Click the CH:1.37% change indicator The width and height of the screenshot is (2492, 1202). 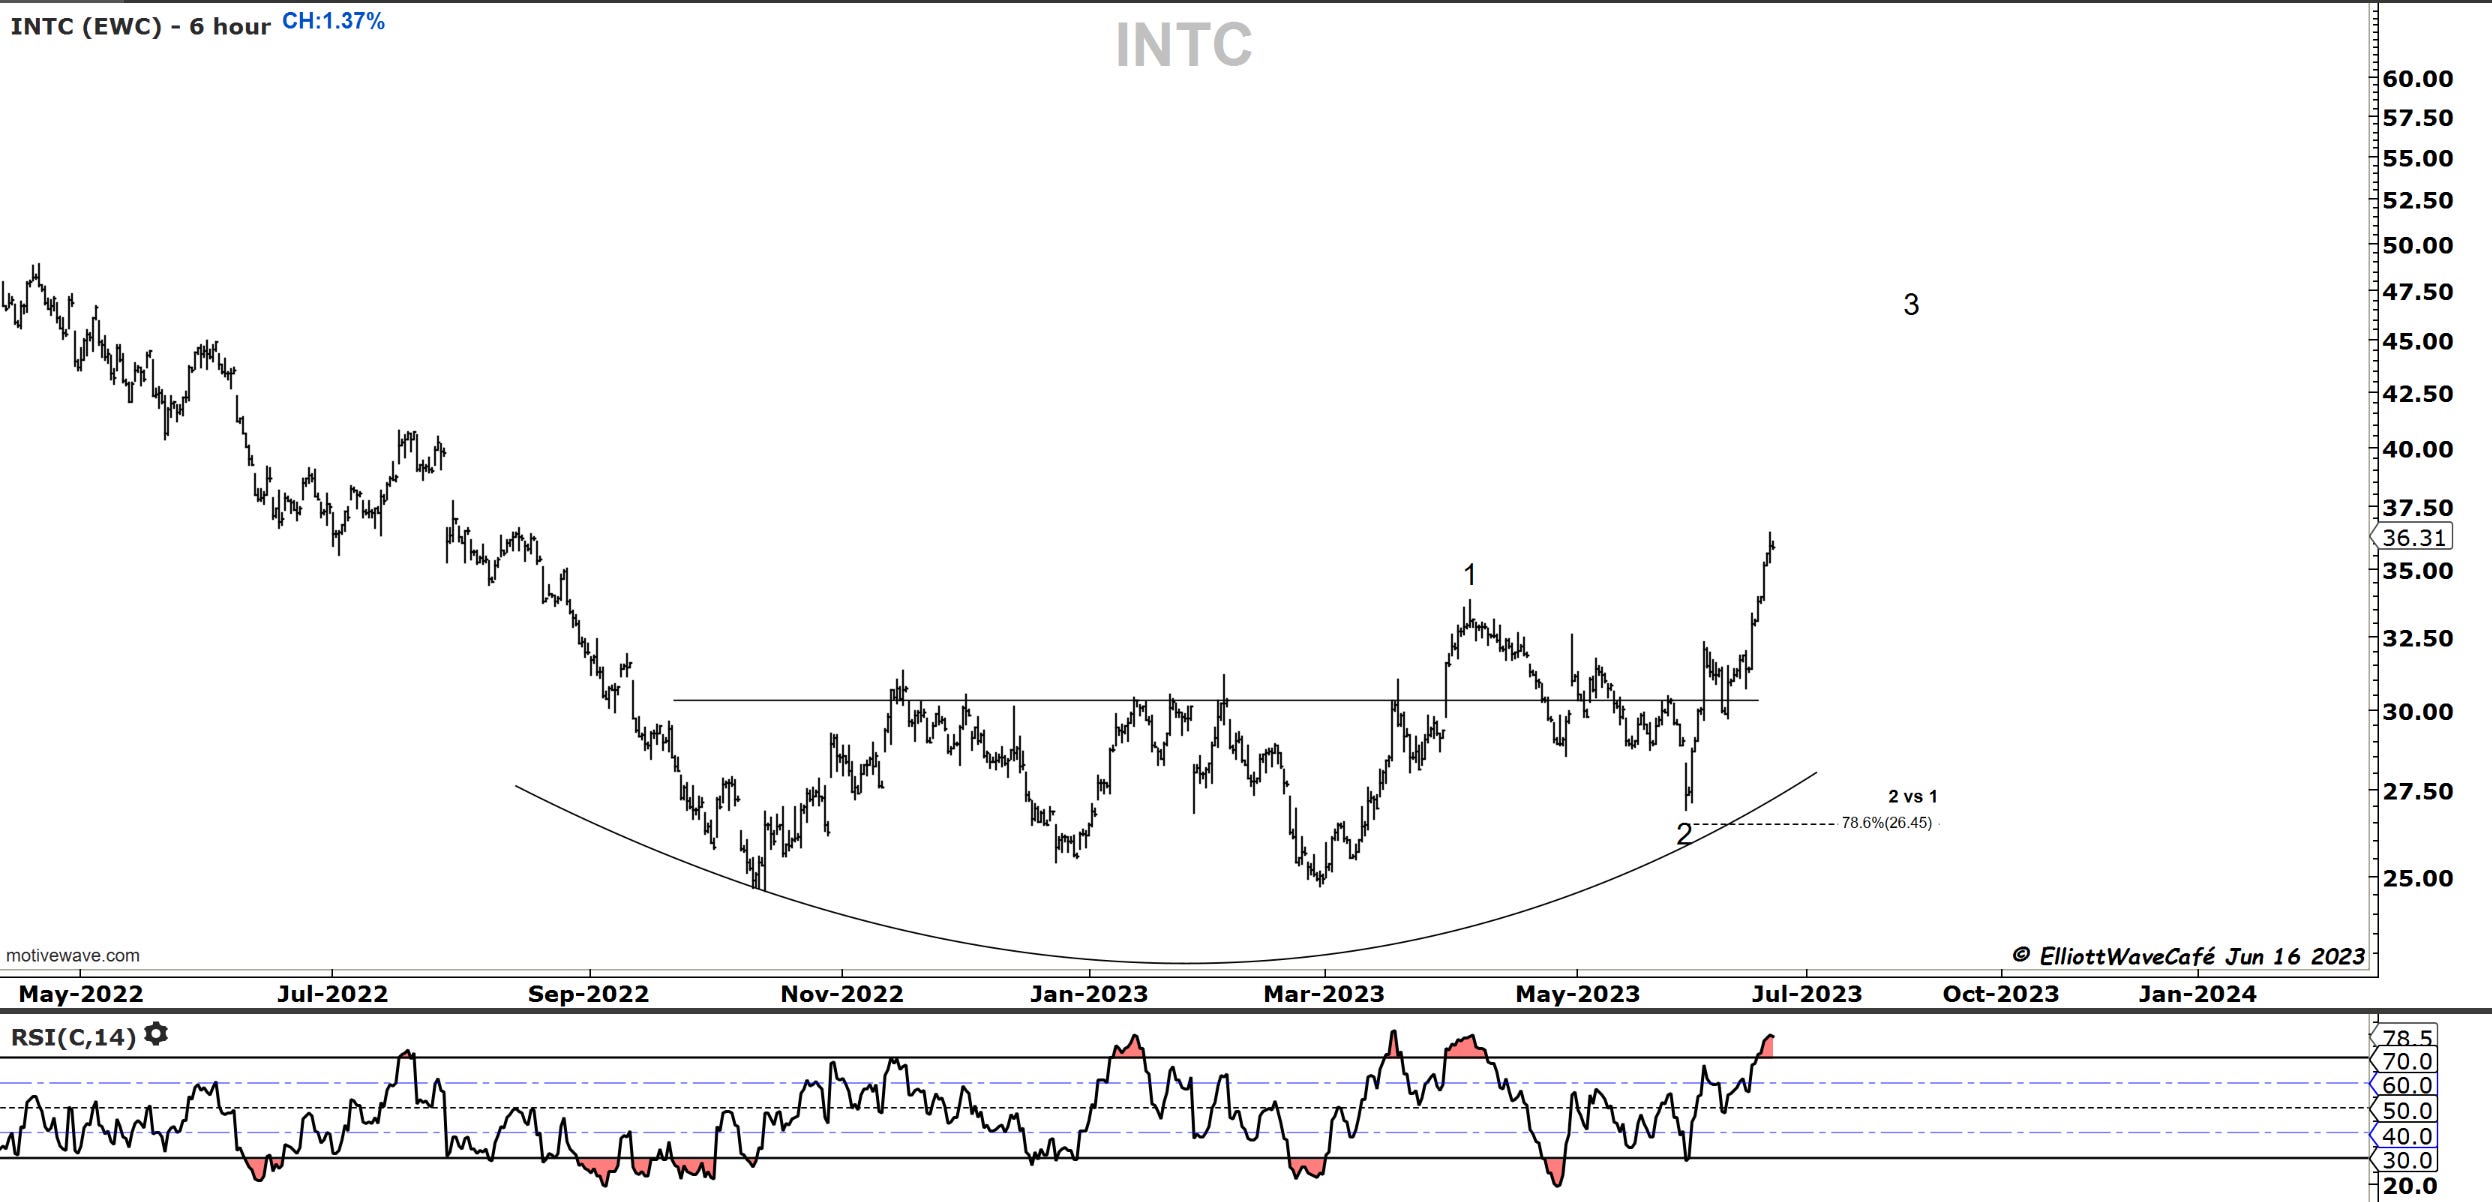point(333,22)
